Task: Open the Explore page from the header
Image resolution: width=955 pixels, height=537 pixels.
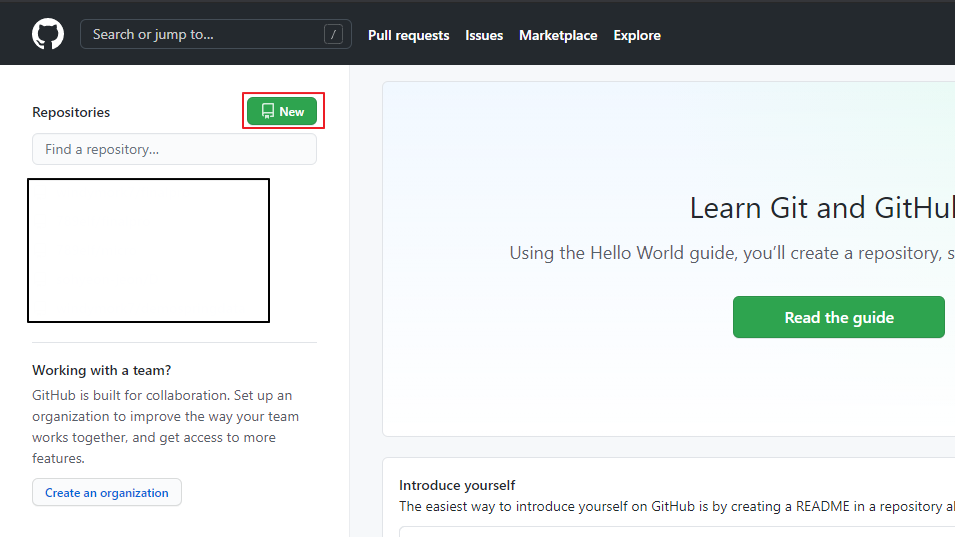Action: 637,35
